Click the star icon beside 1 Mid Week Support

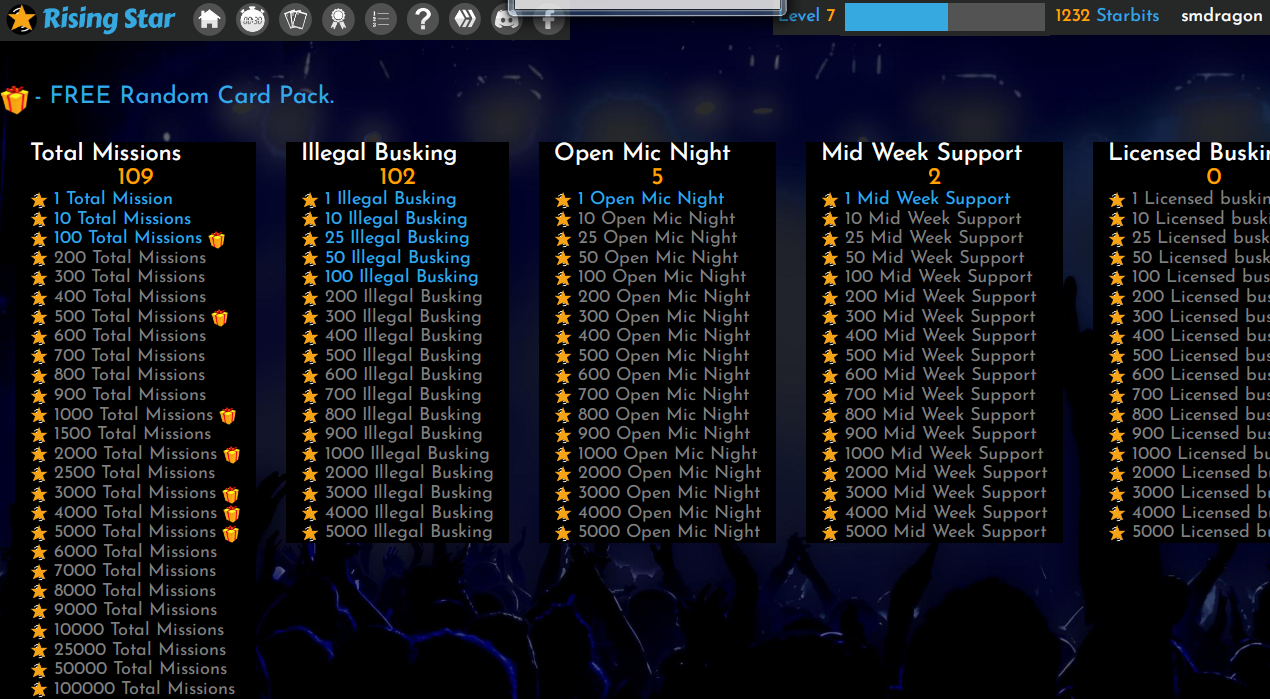pos(830,200)
